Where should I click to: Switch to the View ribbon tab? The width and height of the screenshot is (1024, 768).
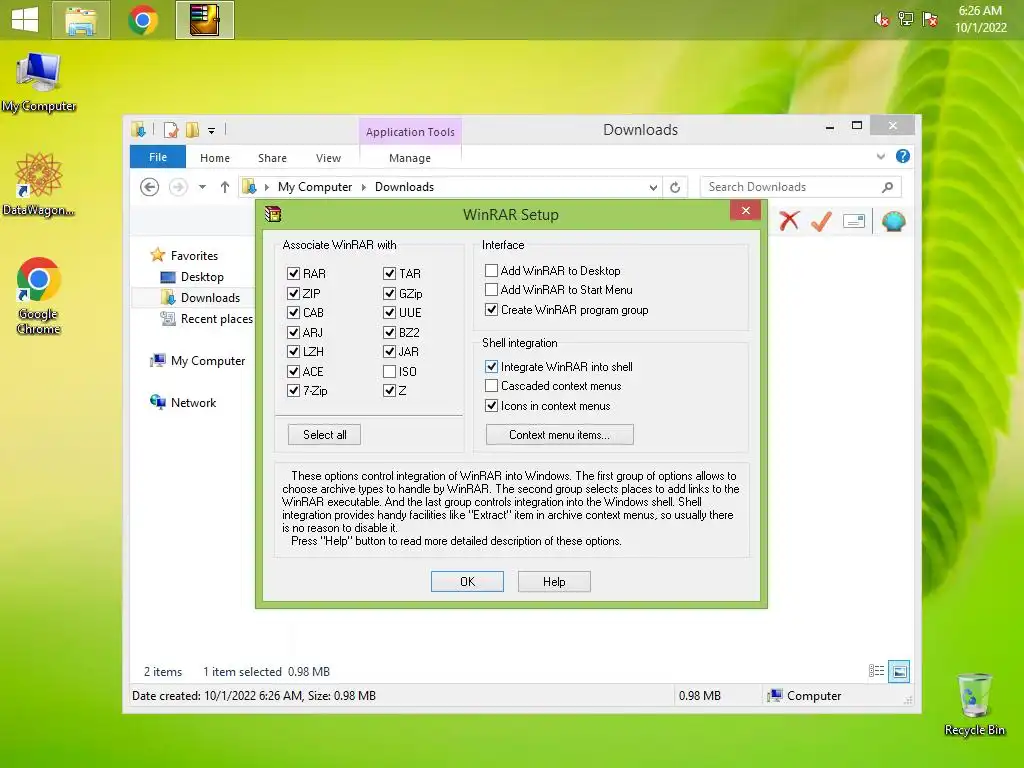[328, 158]
